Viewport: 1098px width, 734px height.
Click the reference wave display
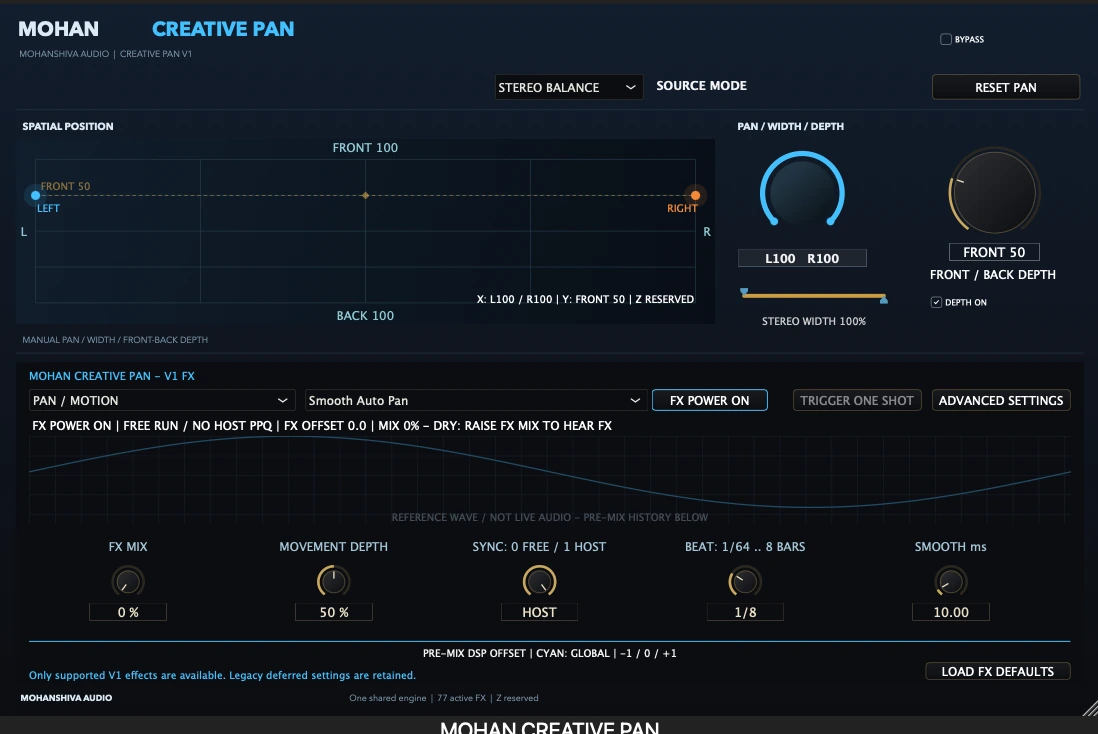pyautogui.click(x=550, y=480)
